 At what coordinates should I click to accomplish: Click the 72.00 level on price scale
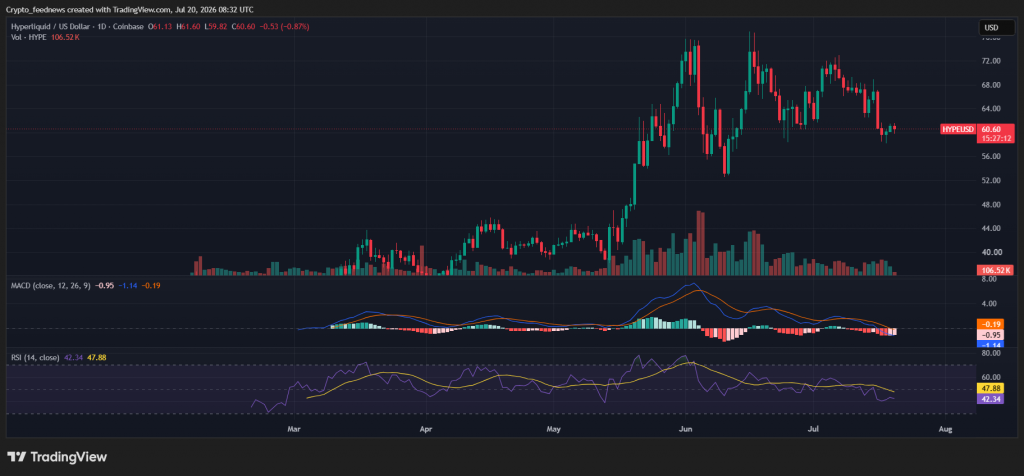pos(992,61)
